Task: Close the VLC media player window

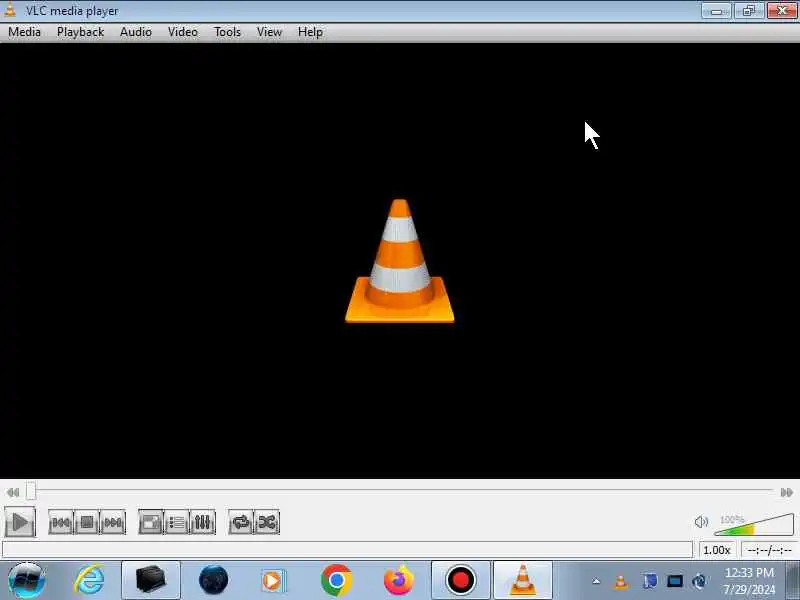Action: coord(782,11)
